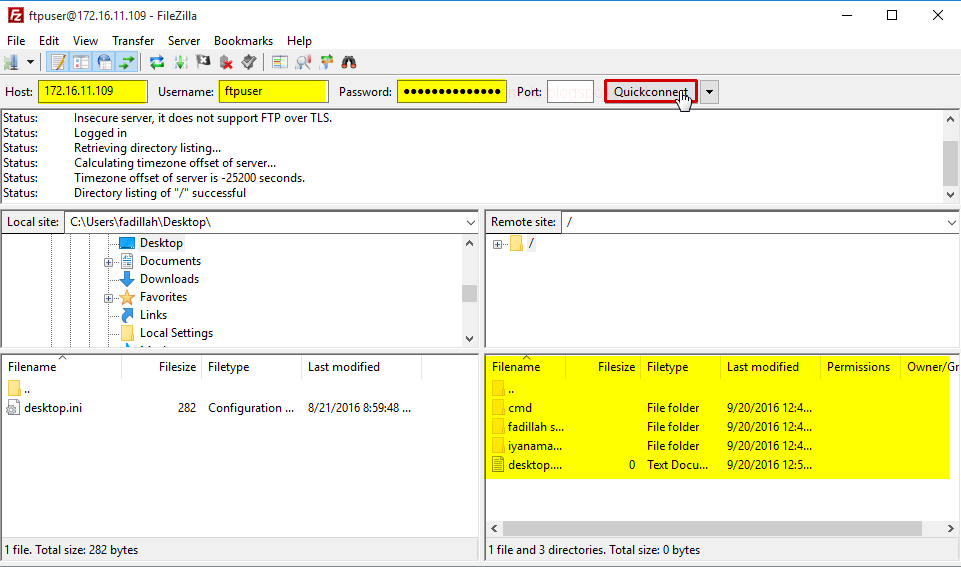Image resolution: width=961 pixels, height=567 pixels.
Task: Select the remote iyanama... folder
Action: 534,446
